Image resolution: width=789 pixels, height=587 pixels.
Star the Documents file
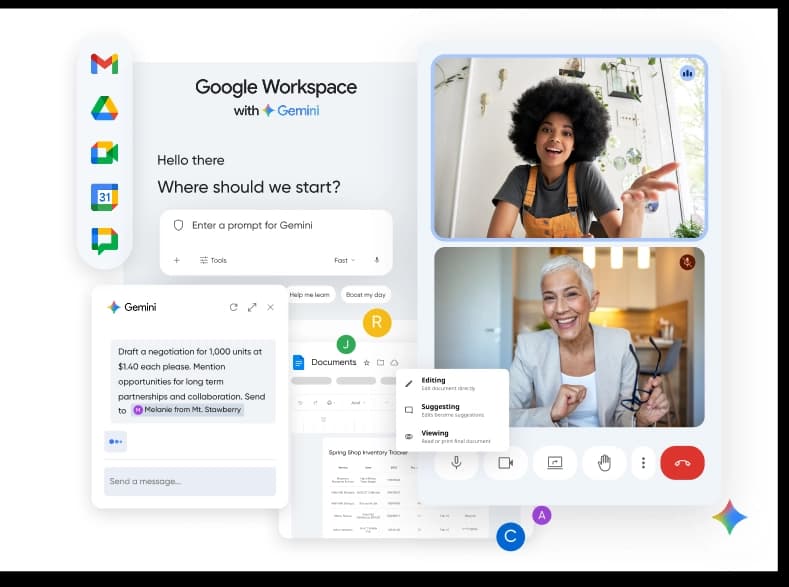tap(366, 362)
